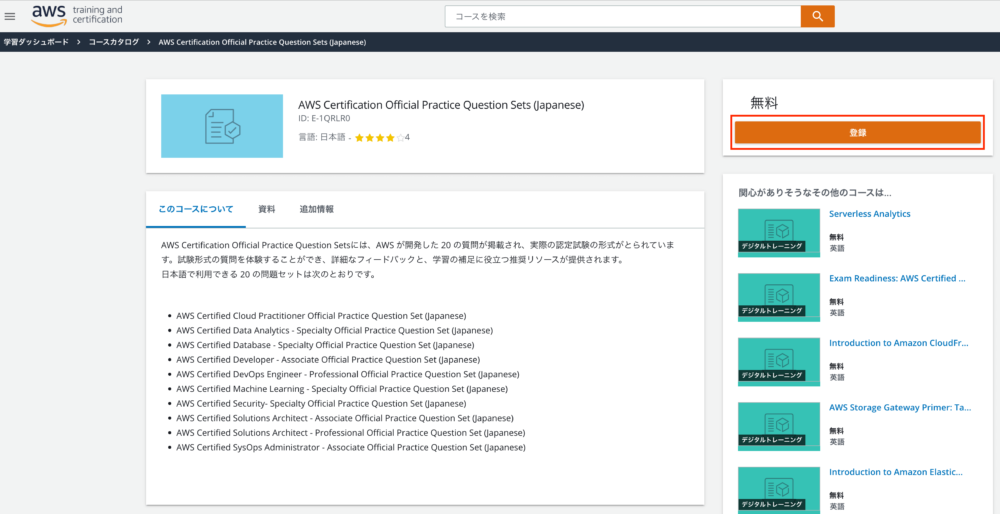This screenshot has height=514, width=1000.
Task: Click the Serverless Analytics course thumbnail
Action: [x=779, y=233]
